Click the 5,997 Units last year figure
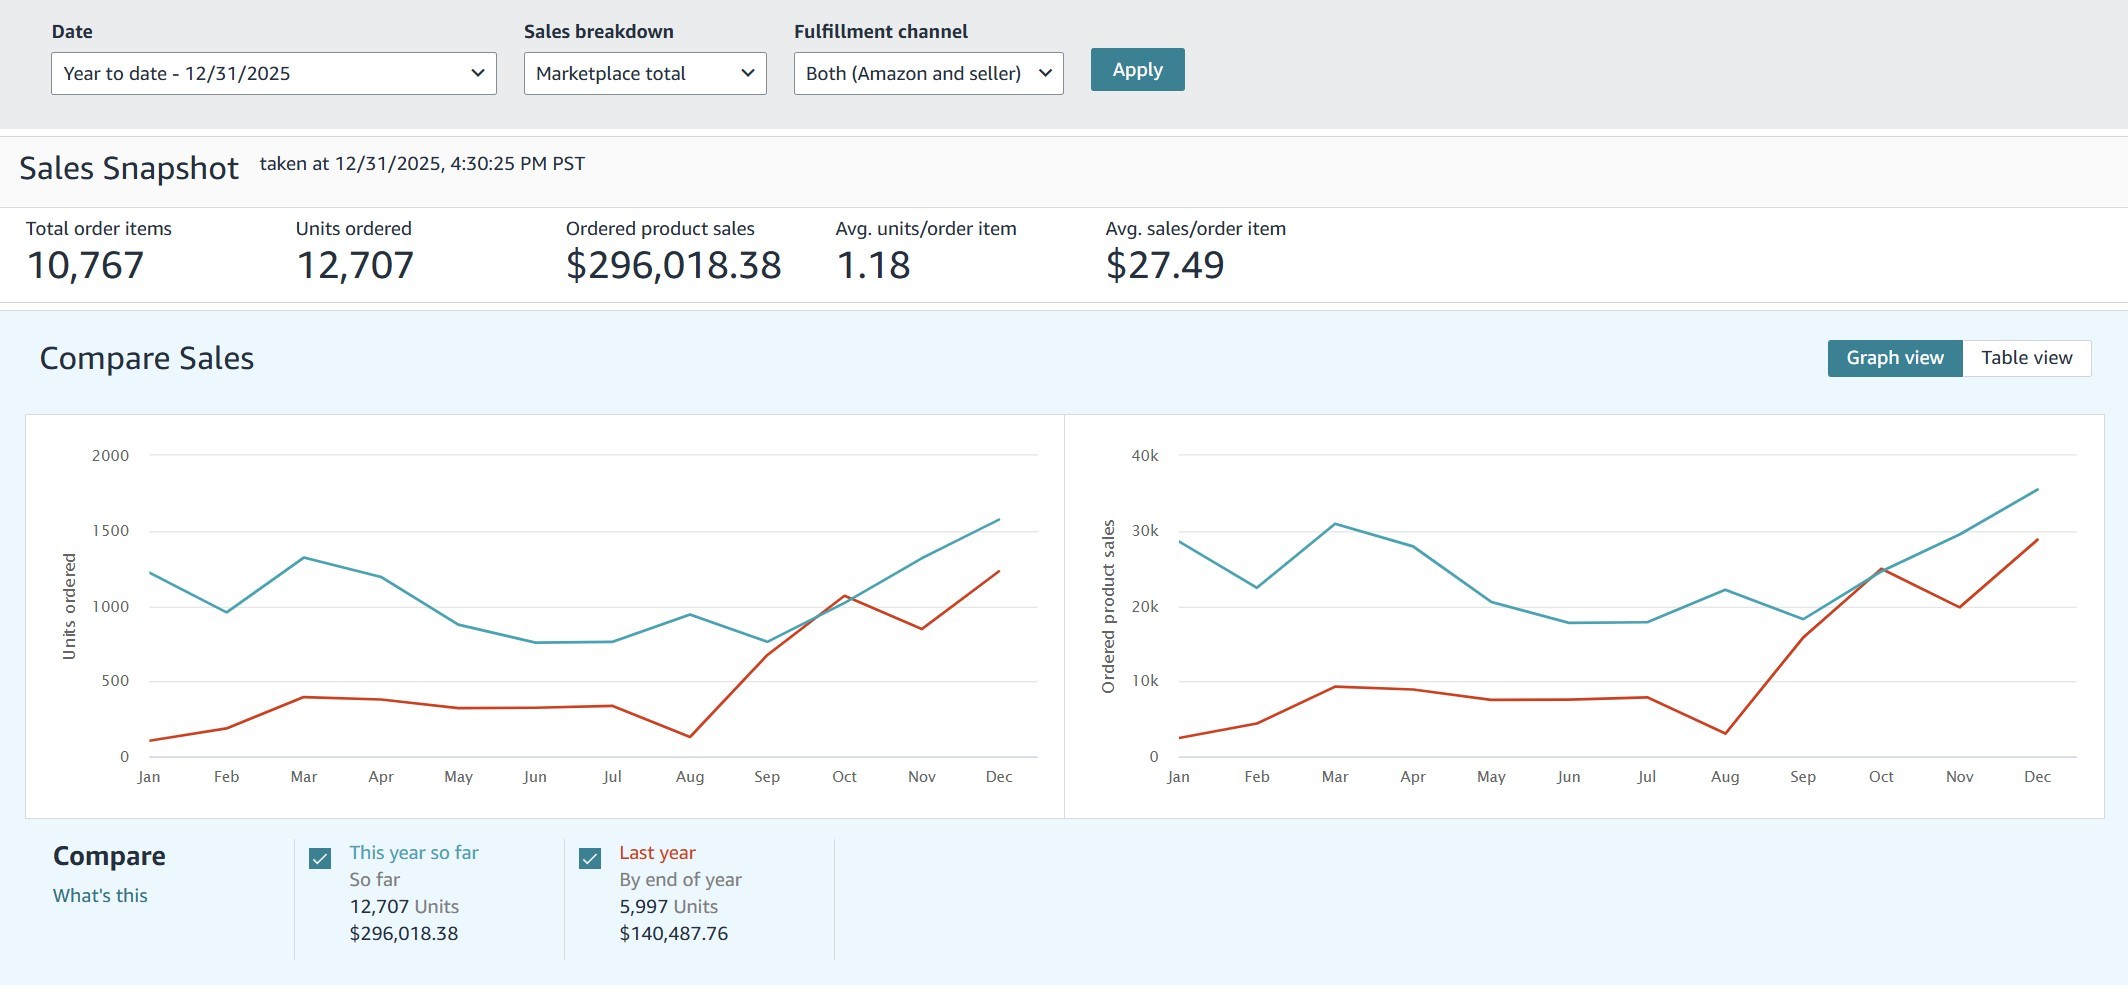This screenshot has height=985, width=2128. [x=668, y=907]
